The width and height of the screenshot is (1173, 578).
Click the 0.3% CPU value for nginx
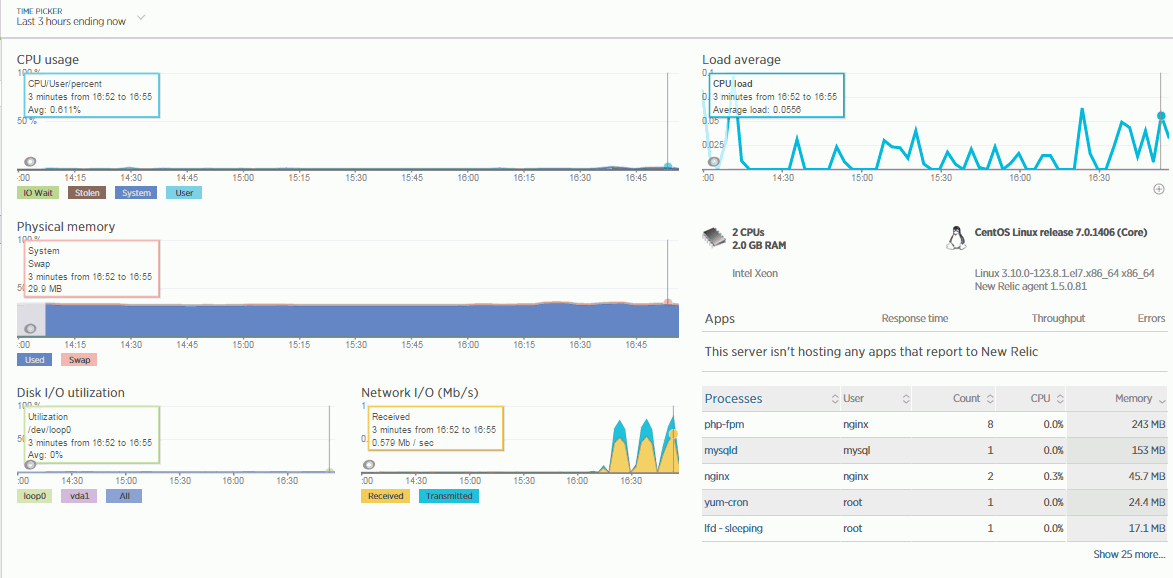point(1053,476)
